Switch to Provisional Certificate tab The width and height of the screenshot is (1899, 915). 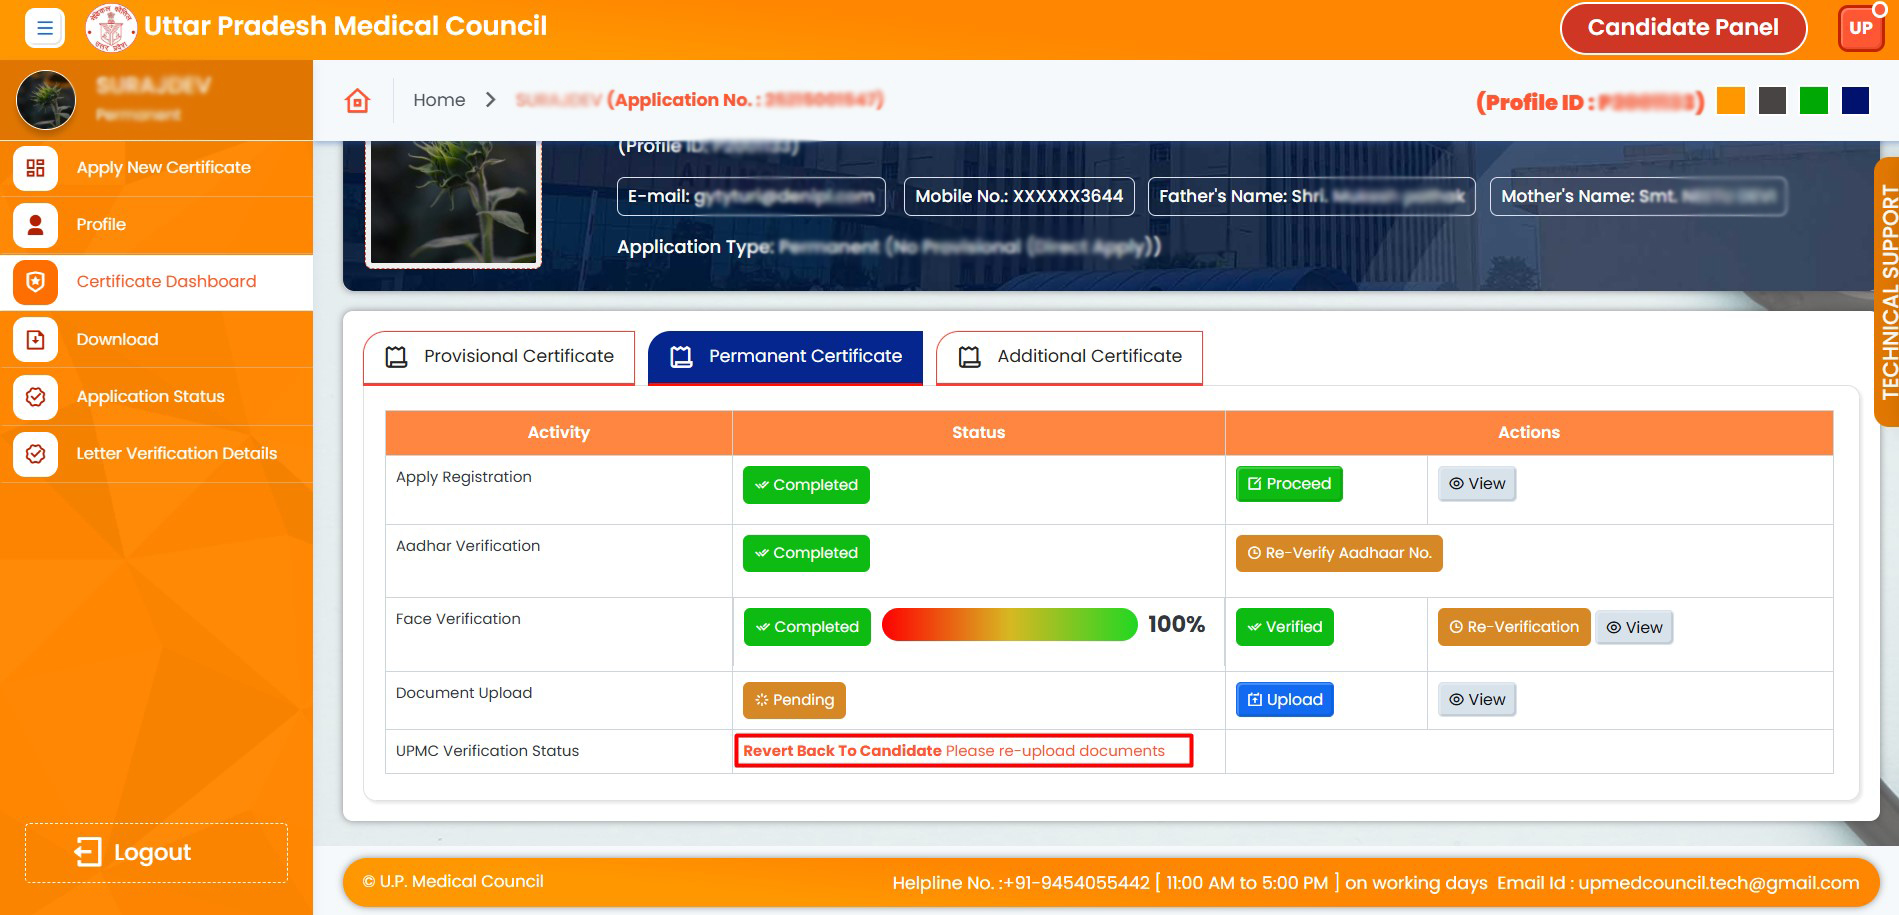499,357
